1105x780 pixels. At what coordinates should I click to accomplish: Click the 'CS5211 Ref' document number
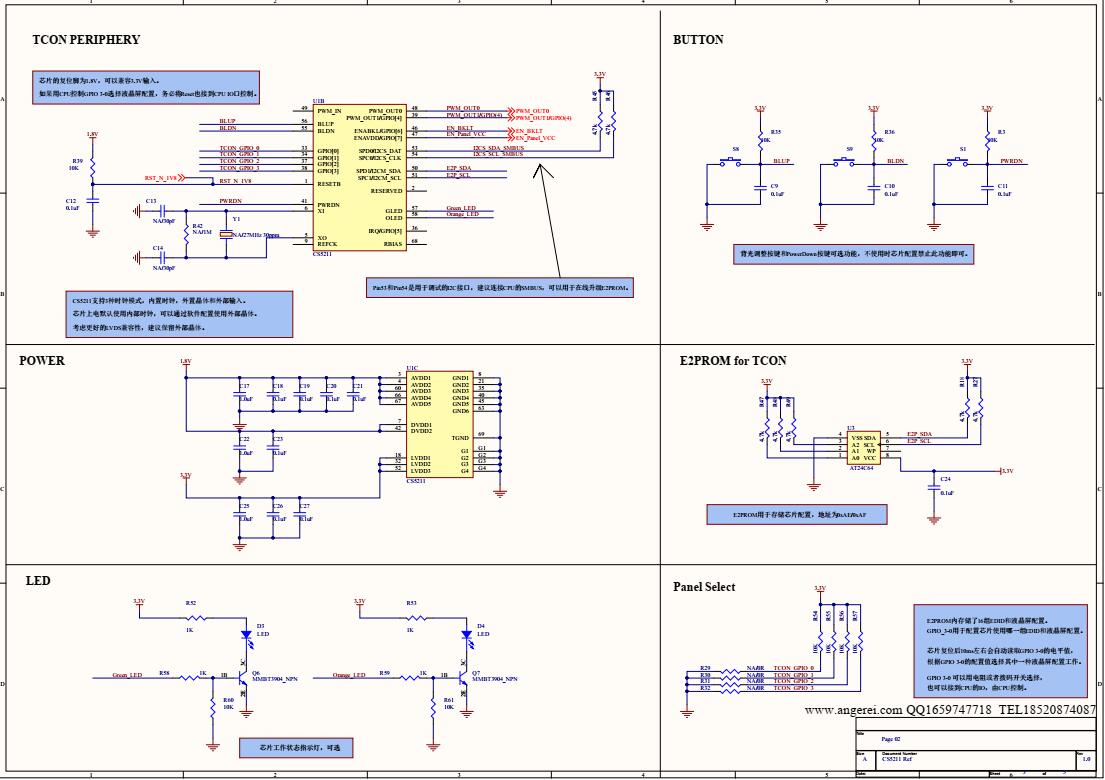pos(896,760)
